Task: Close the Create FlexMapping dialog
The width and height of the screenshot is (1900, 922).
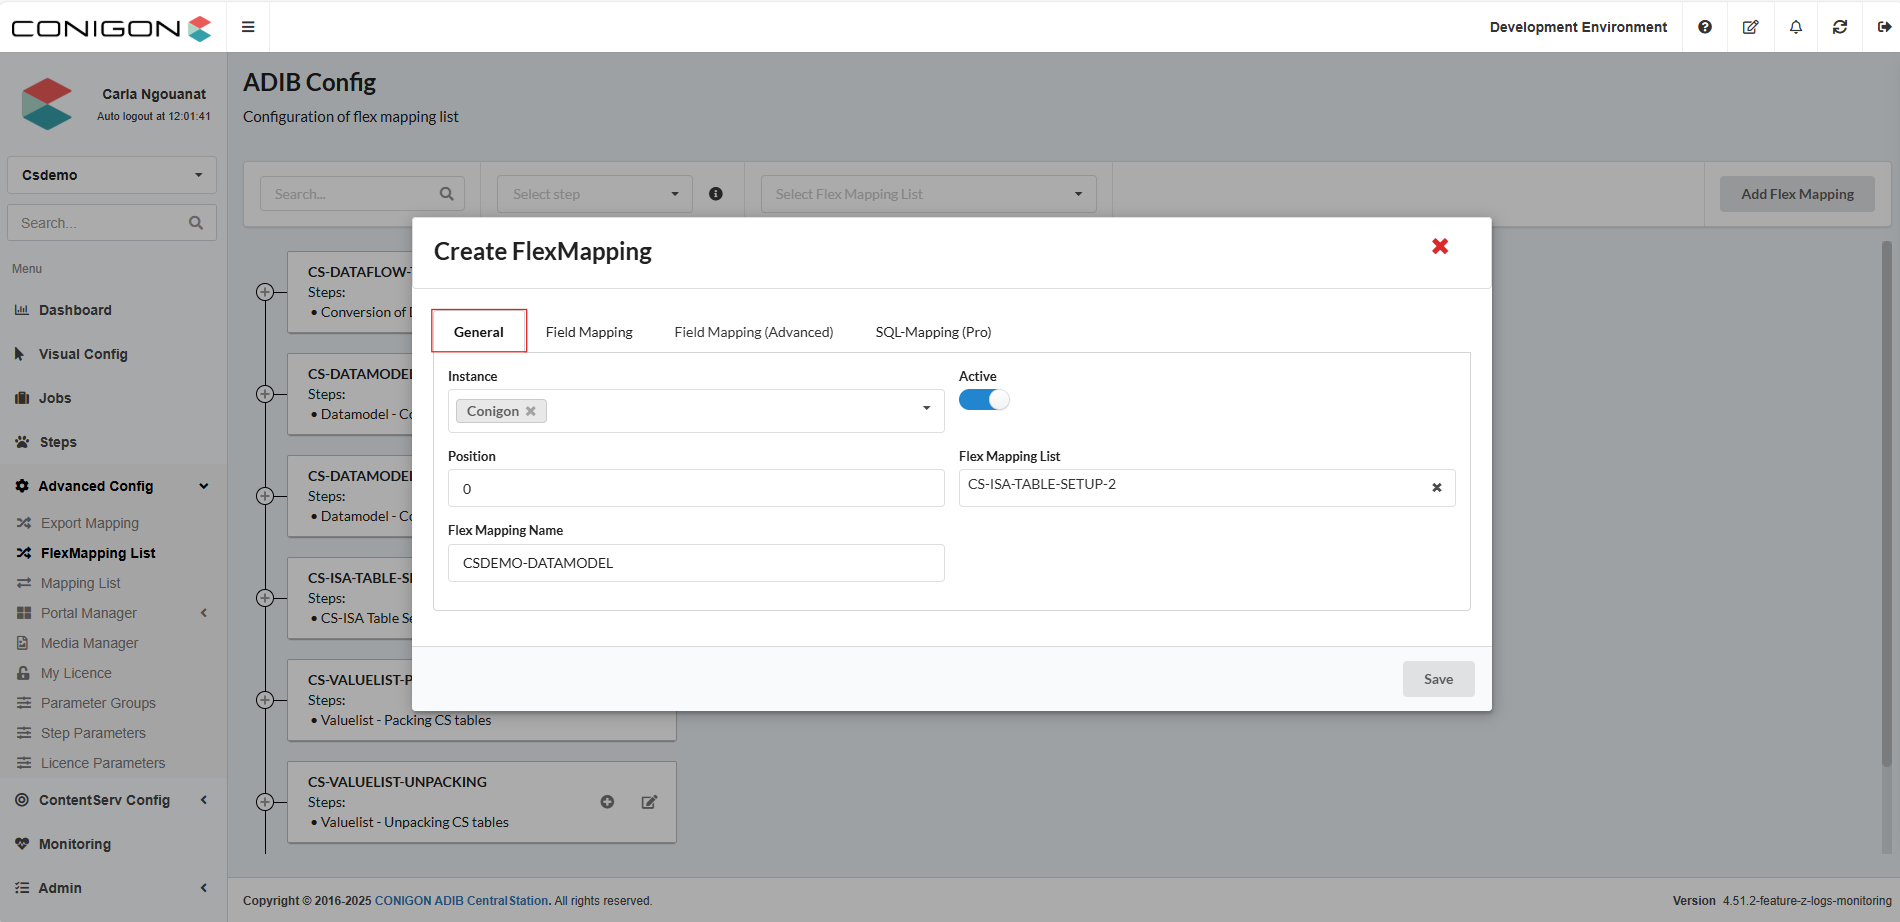Action: (1440, 246)
